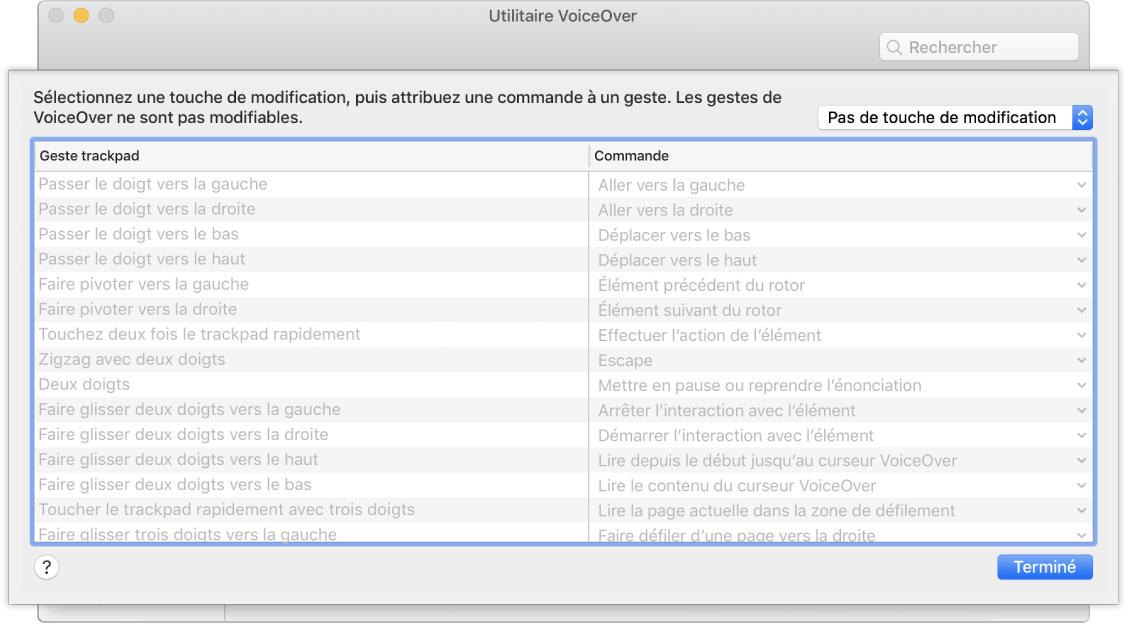The height and width of the screenshot is (625, 1128).
Task: Open the dropdown next to "Déplacer vers le bas"
Action: (1081, 234)
